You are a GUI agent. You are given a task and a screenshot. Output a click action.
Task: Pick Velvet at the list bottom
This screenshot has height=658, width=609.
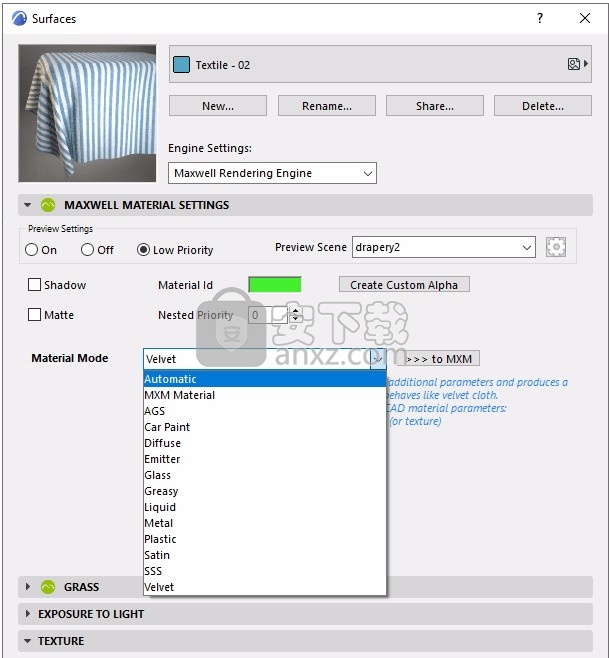tap(264, 587)
